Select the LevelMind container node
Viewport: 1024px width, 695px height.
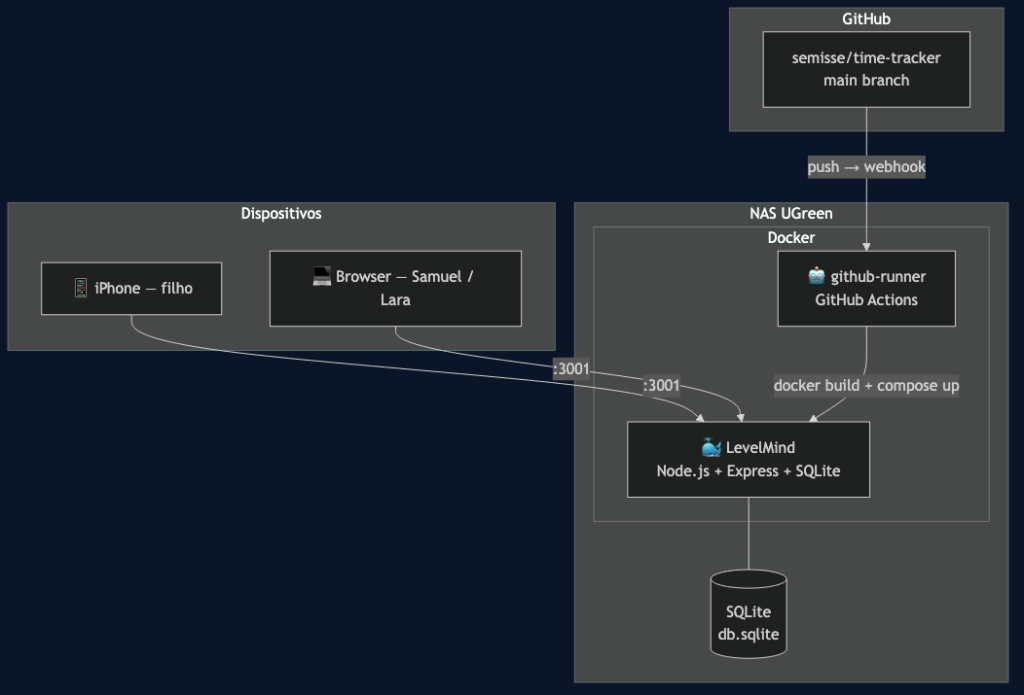(748, 459)
